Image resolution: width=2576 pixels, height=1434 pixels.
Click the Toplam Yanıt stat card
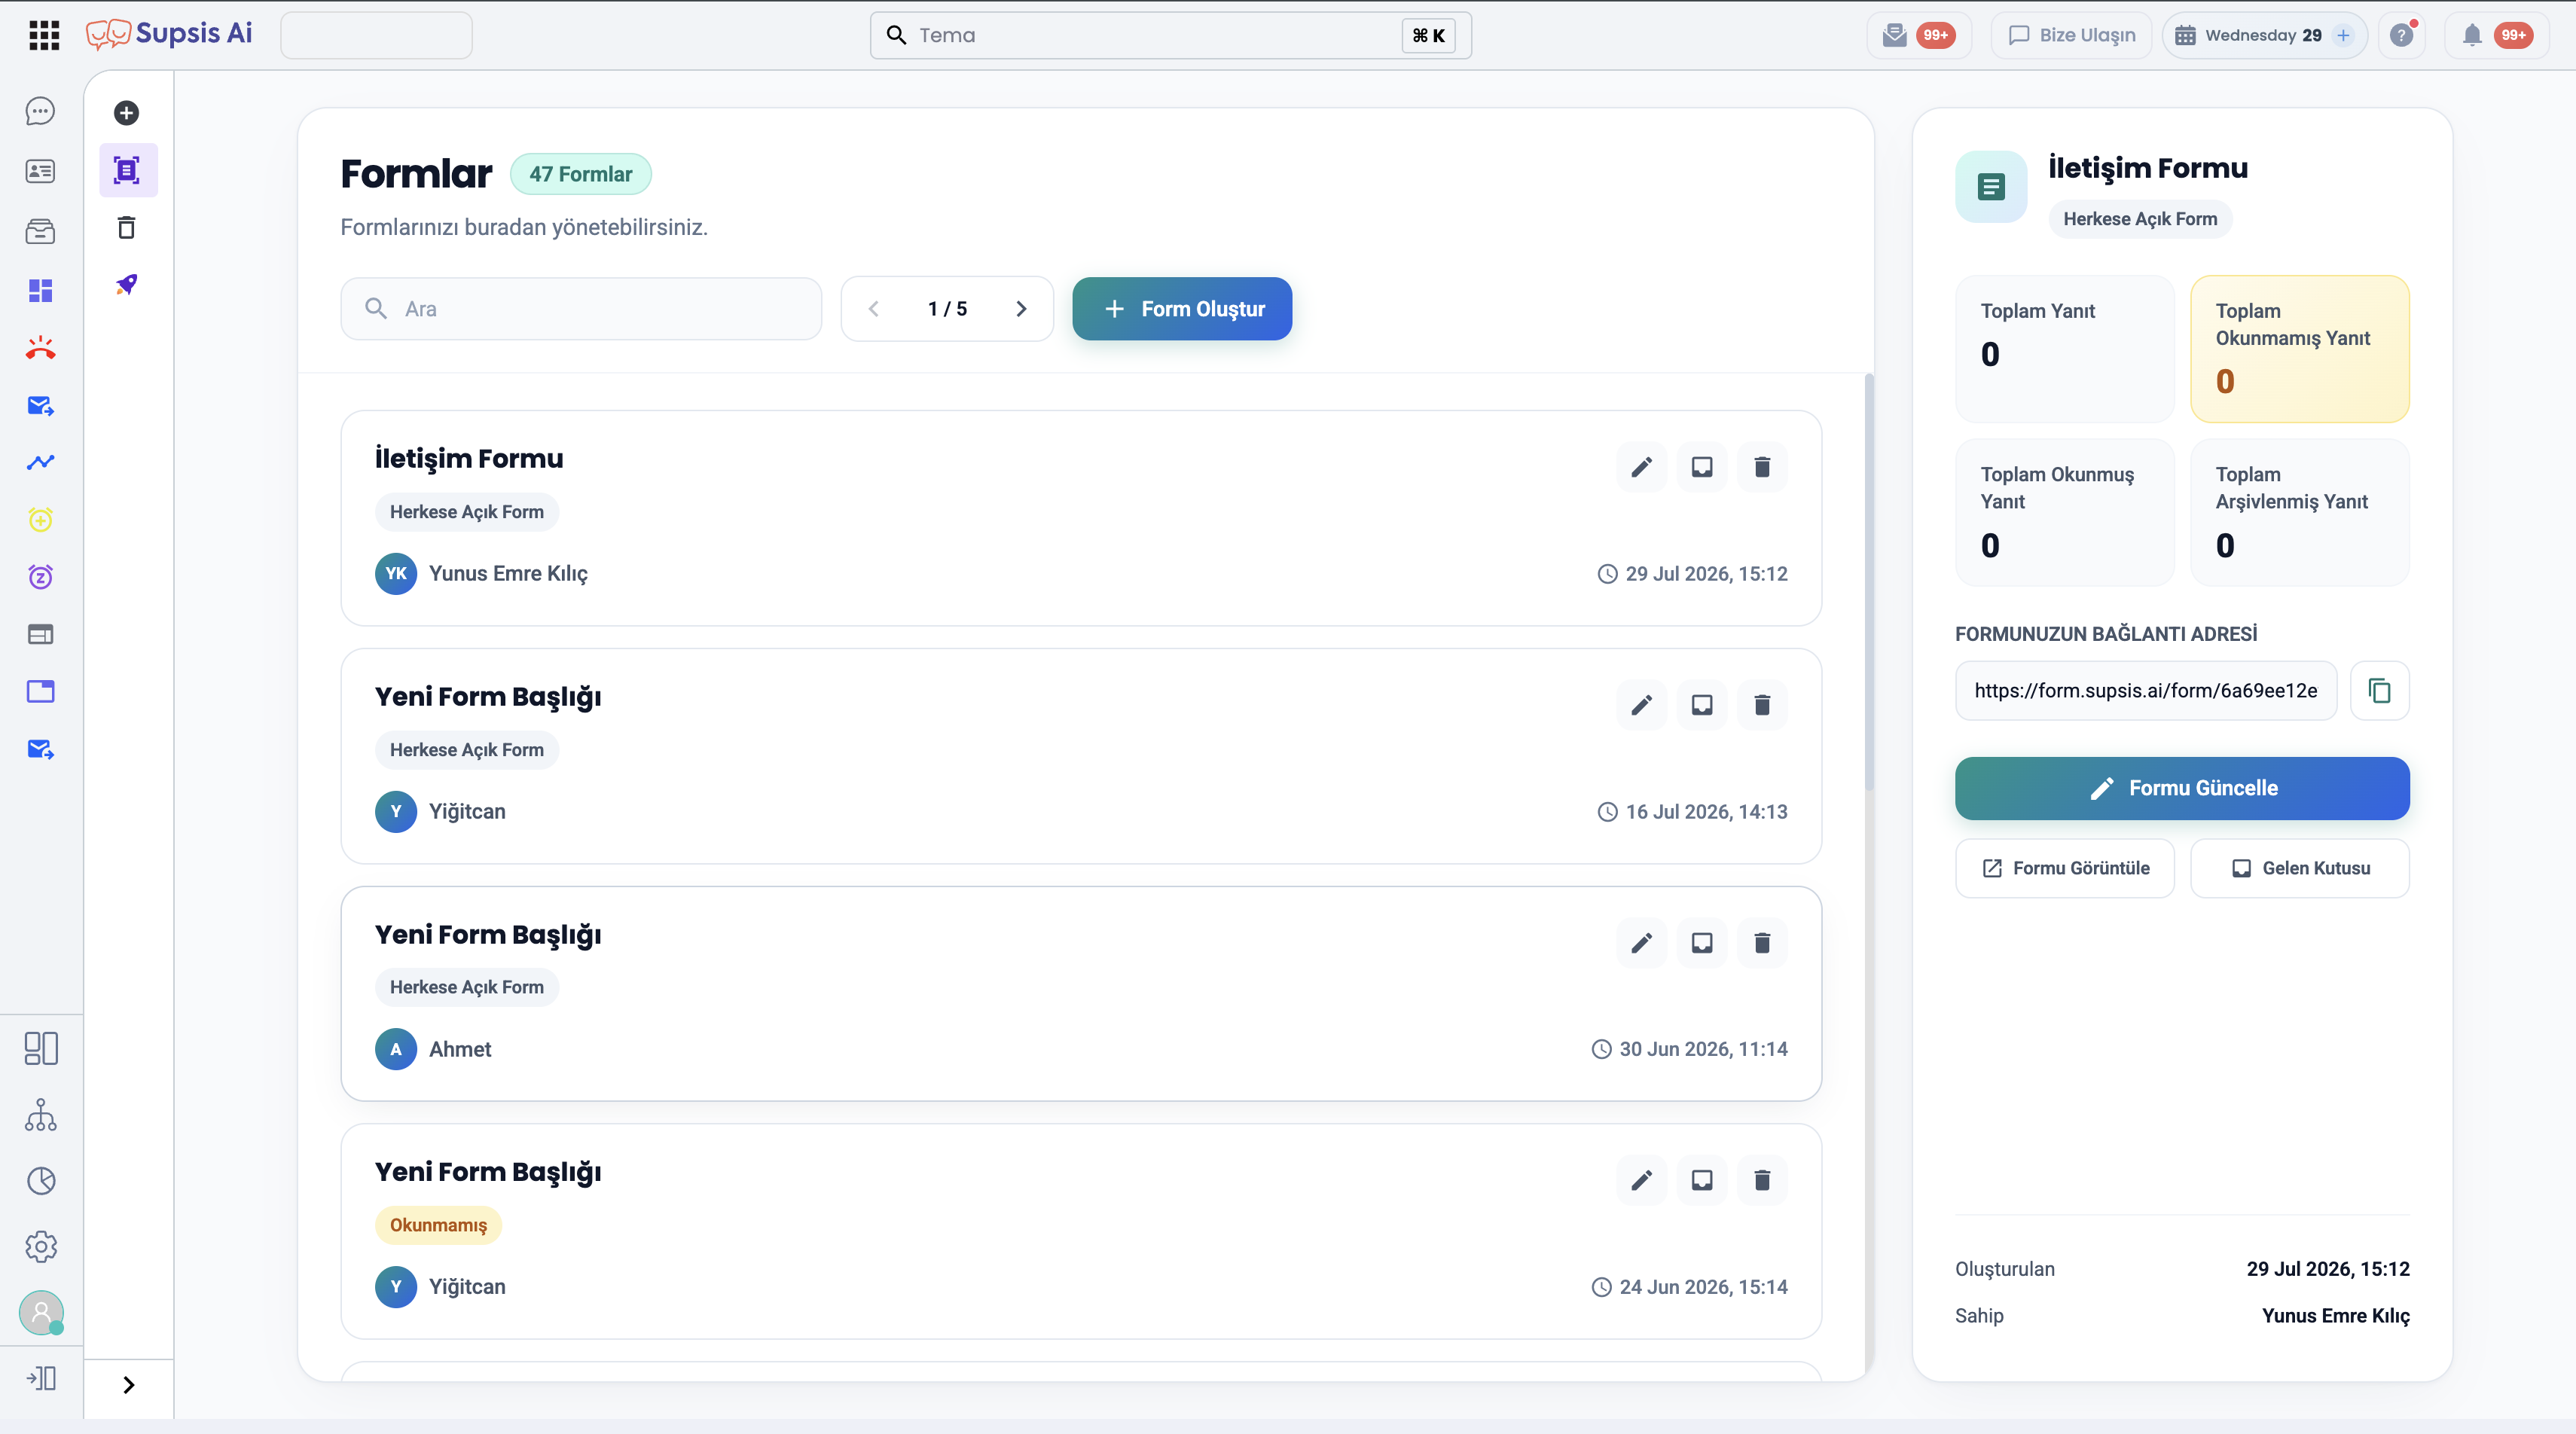tap(2065, 349)
